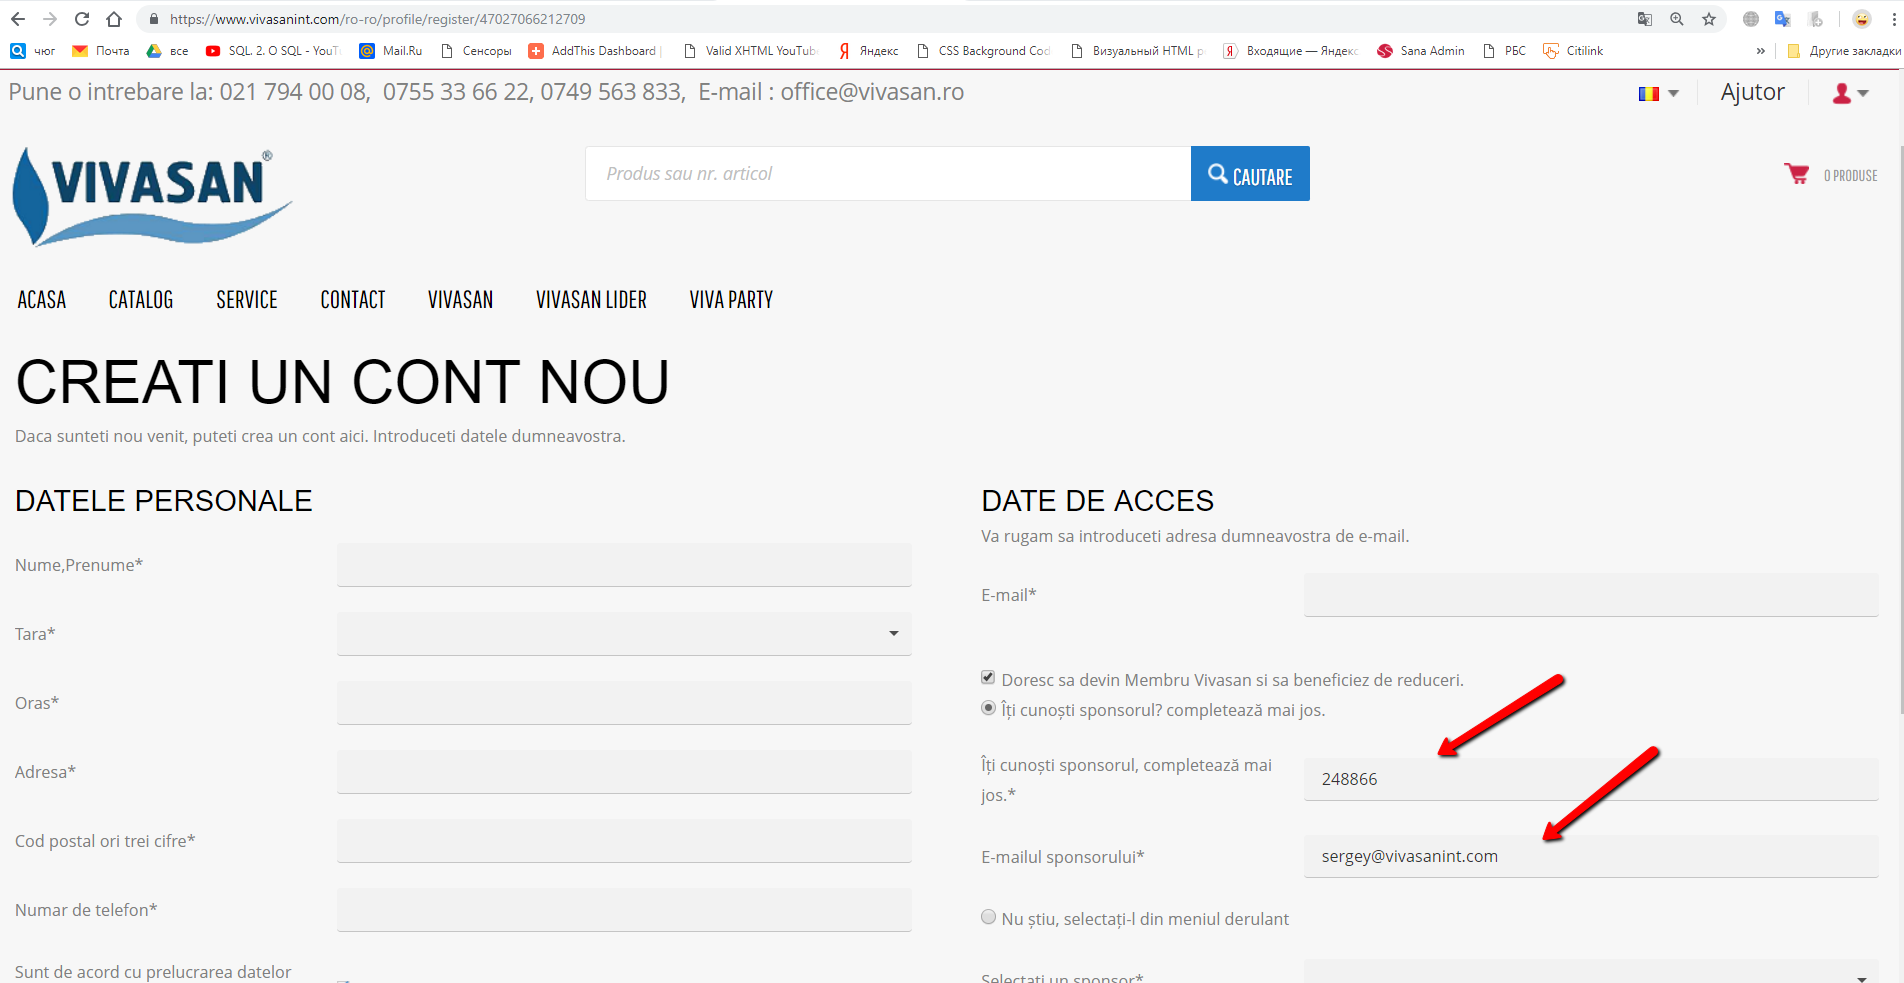Go to ACASA in the menu
Viewport: 1904px width, 983px height.
(42, 300)
